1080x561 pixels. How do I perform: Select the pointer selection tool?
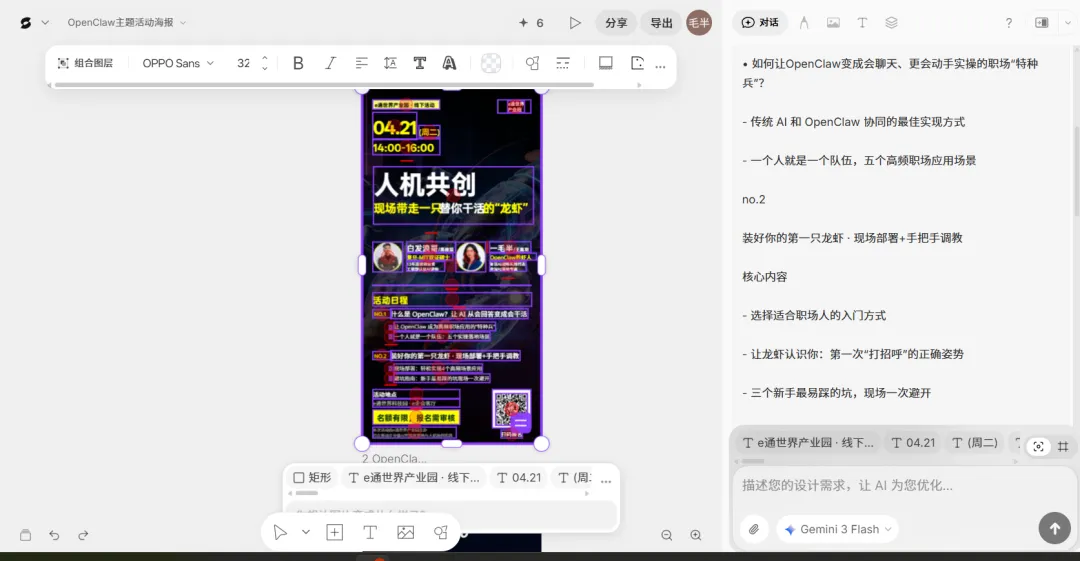pos(280,532)
